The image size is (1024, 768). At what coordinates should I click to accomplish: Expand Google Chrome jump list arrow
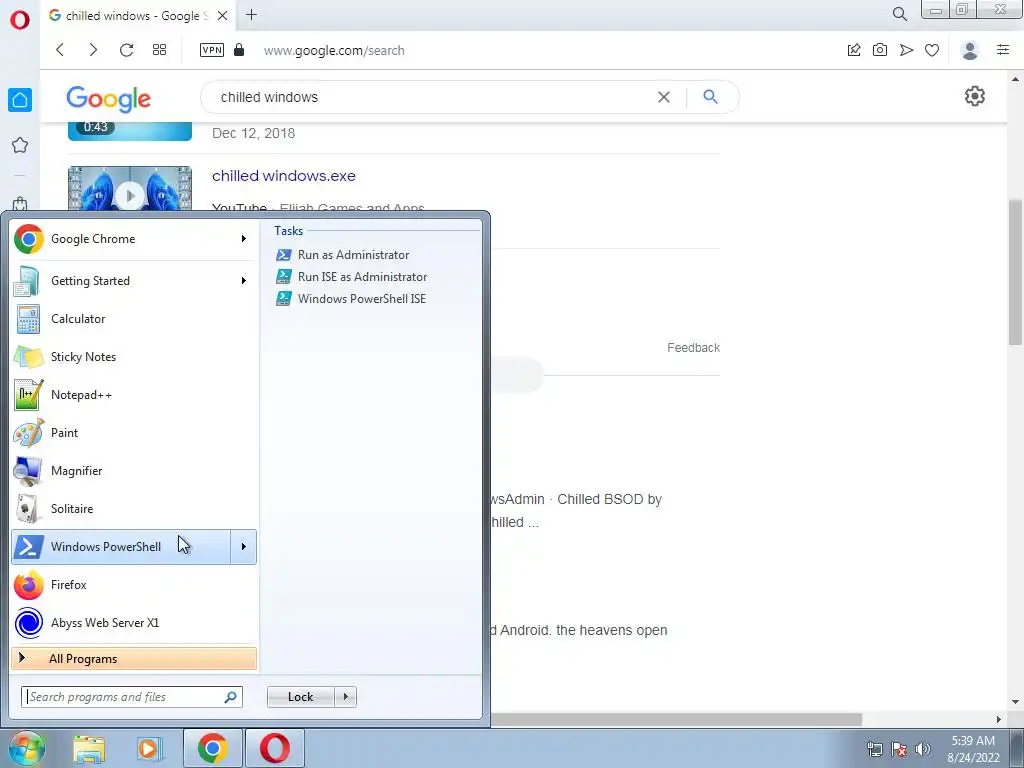tap(244, 239)
